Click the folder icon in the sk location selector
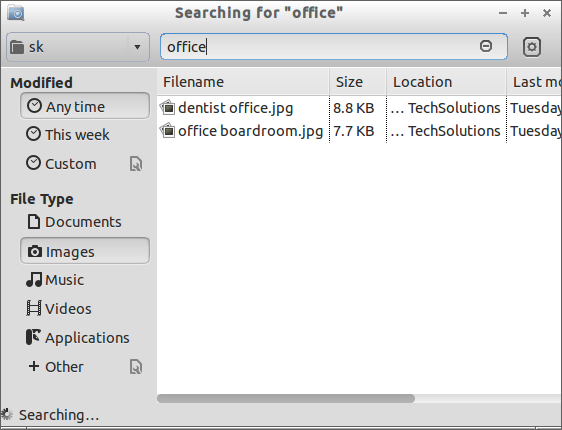The image size is (562, 430). [x=17, y=47]
